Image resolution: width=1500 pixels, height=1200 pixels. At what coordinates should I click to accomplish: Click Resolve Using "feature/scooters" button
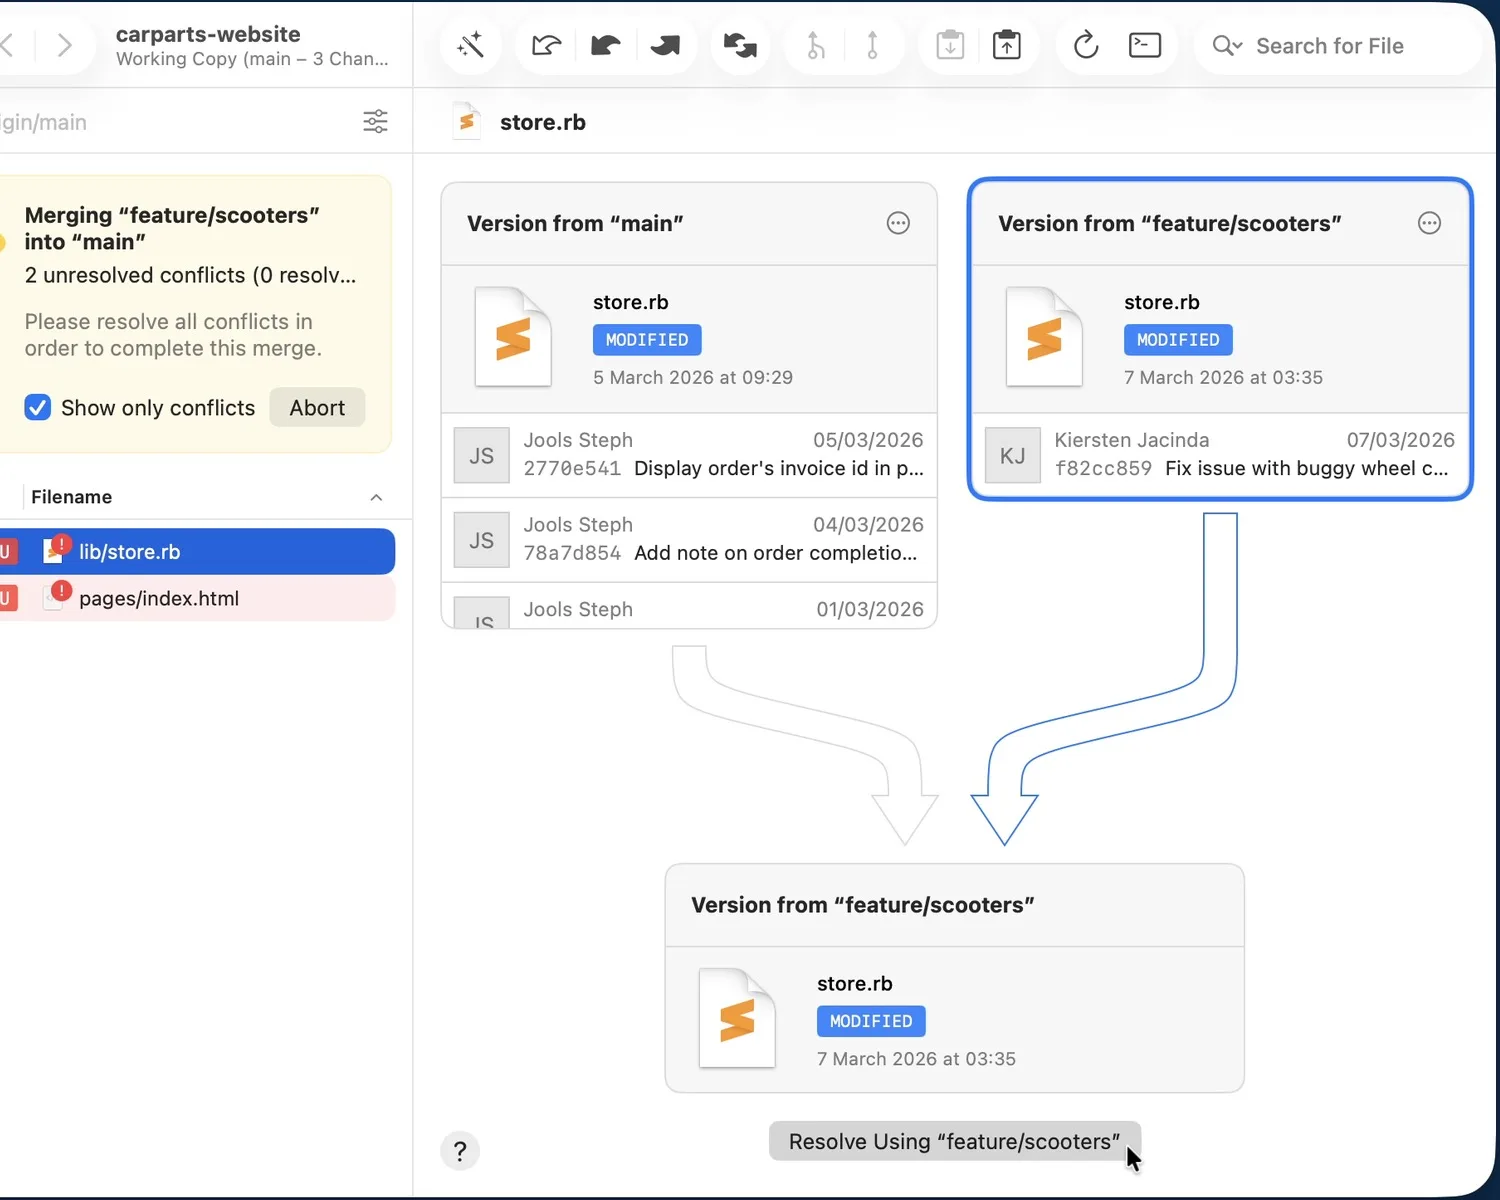click(x=954, y=1142)
